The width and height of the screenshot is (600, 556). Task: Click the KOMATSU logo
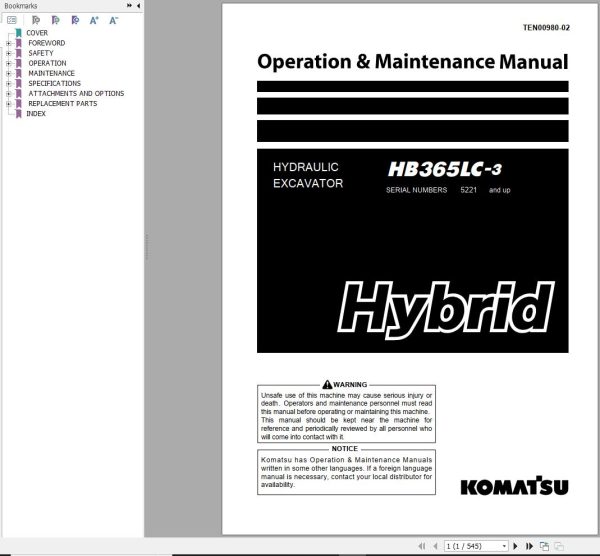[515, 486]
